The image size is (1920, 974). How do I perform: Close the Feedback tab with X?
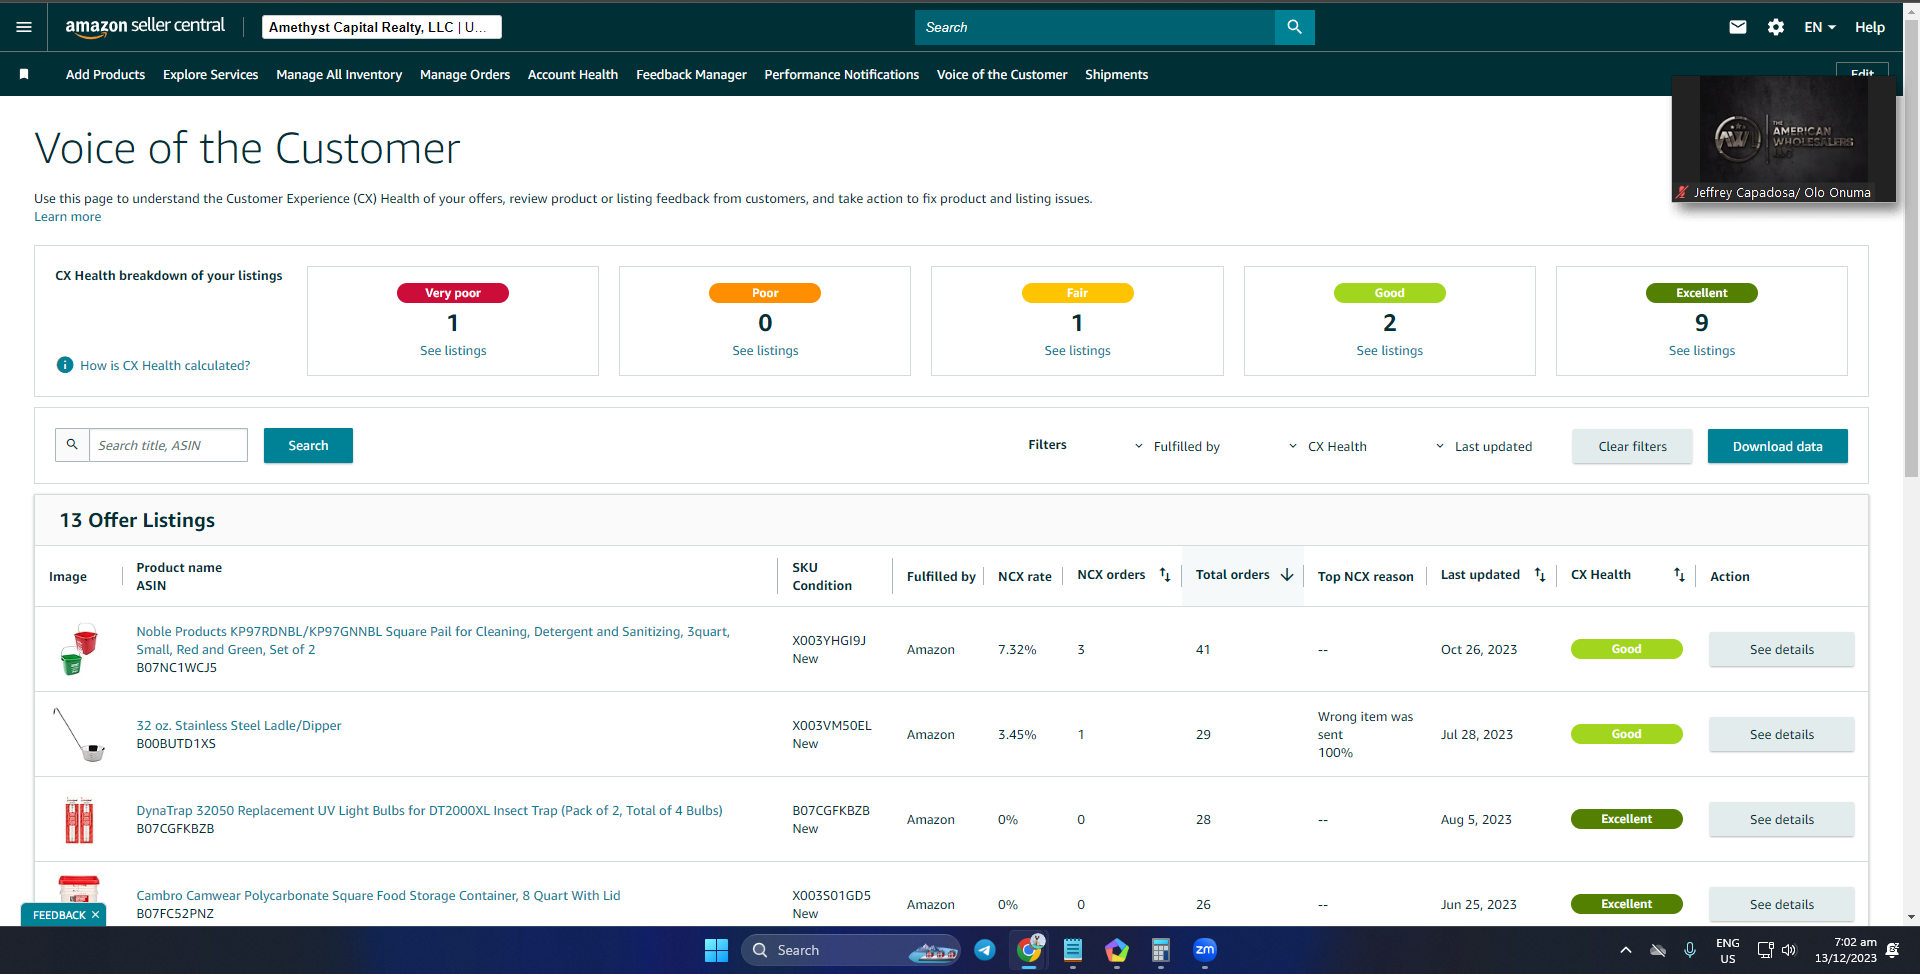click(96, 915)
